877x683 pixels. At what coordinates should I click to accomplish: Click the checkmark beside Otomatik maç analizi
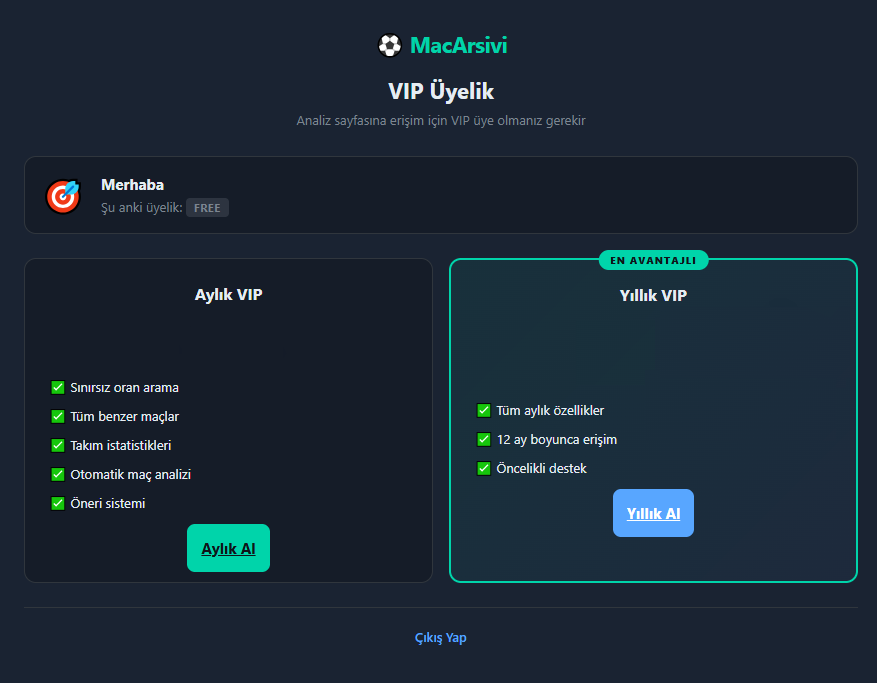[58, 474]
